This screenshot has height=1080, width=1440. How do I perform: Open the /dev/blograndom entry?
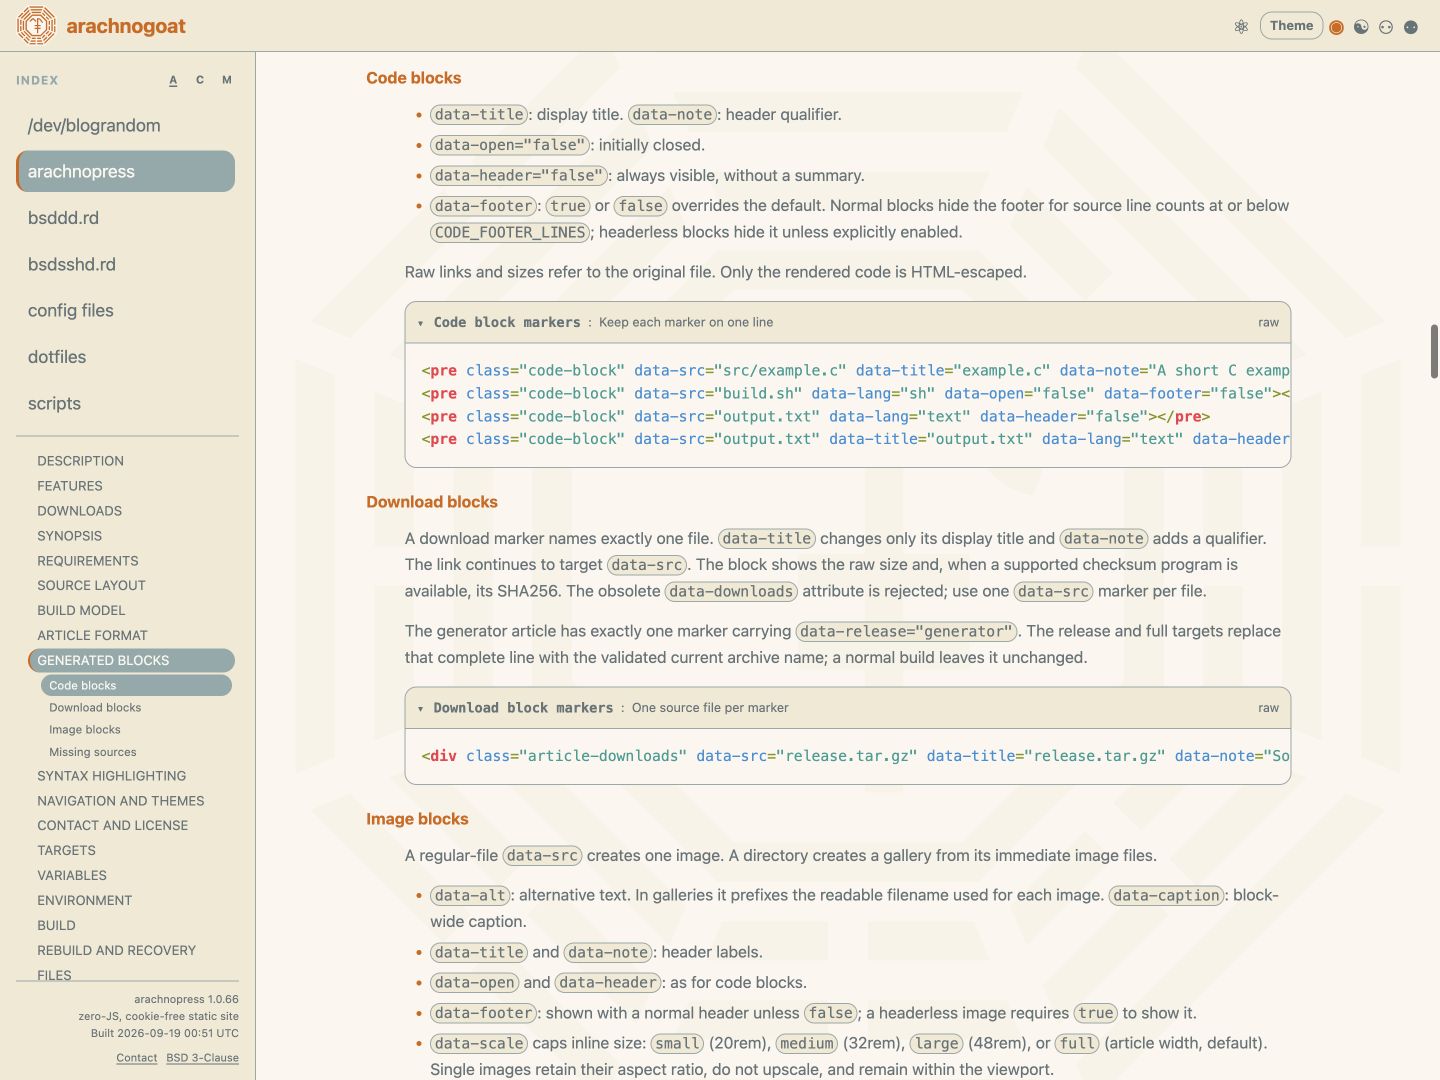click(x=126, y=125)
